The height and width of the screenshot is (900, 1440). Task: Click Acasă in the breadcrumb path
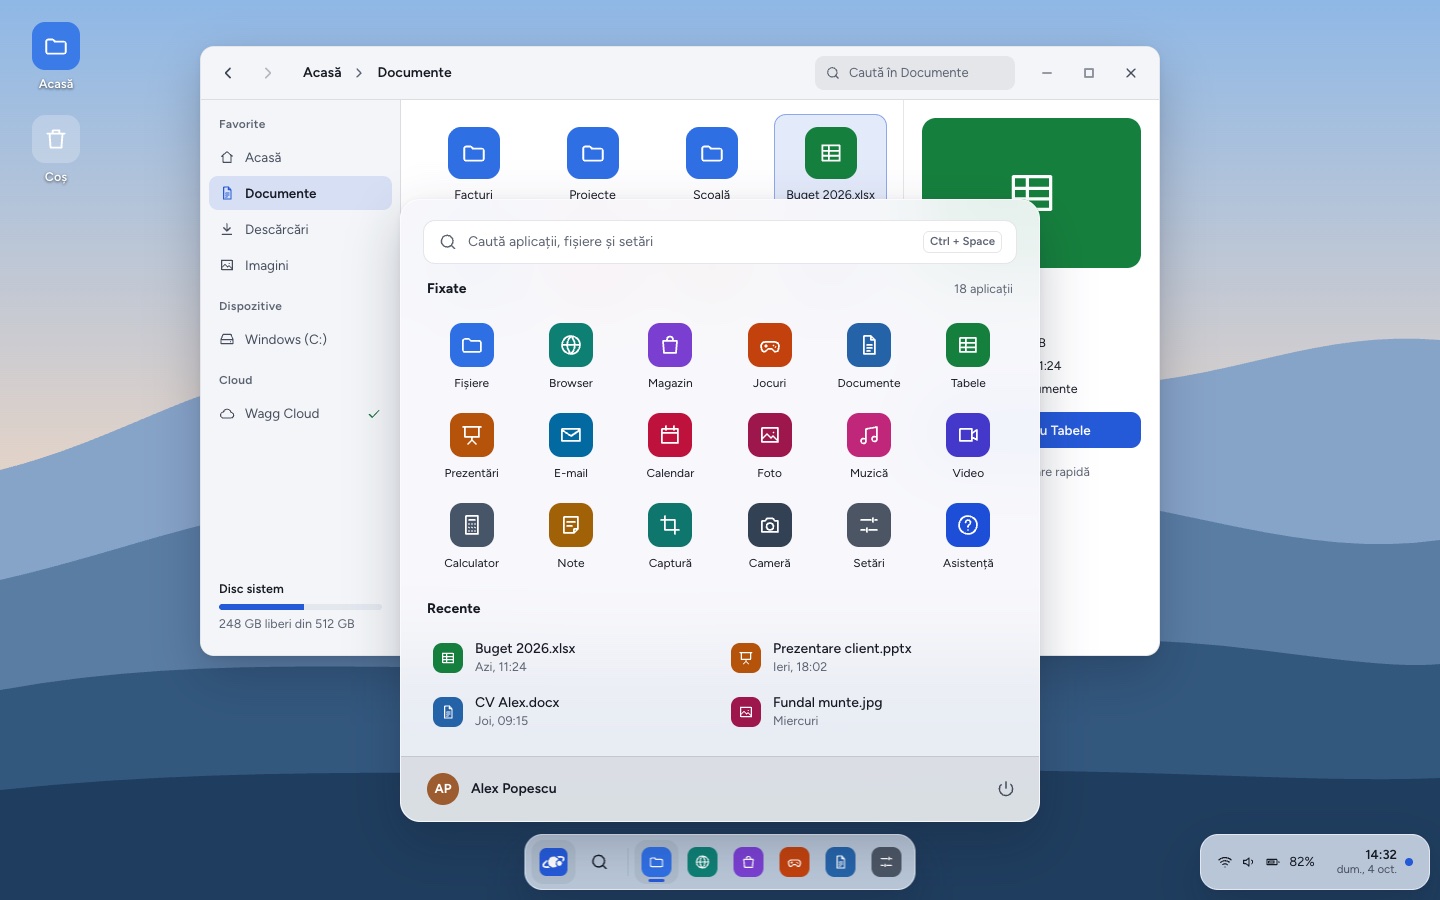[x=322, y=73]
